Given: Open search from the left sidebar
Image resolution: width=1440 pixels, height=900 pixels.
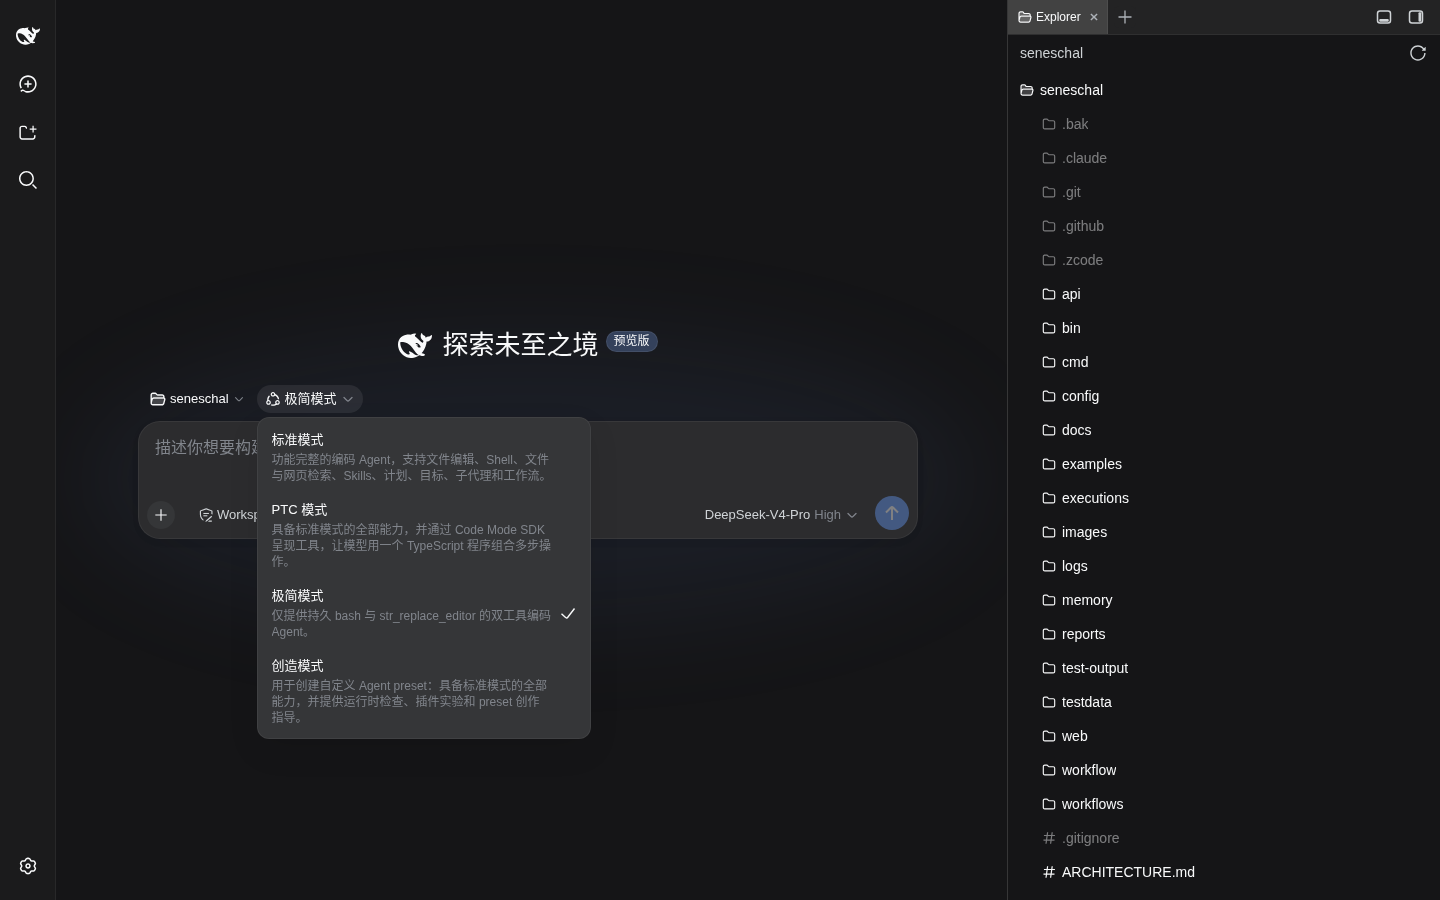Looking at the screenshot, I should coord(28,180).
